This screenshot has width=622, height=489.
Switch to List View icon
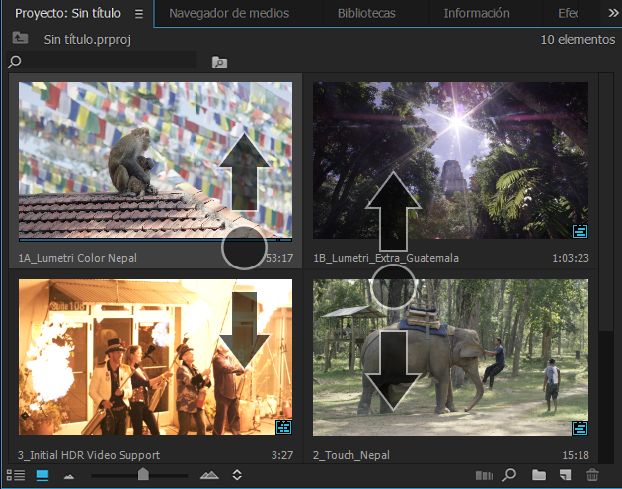[15, 475]
